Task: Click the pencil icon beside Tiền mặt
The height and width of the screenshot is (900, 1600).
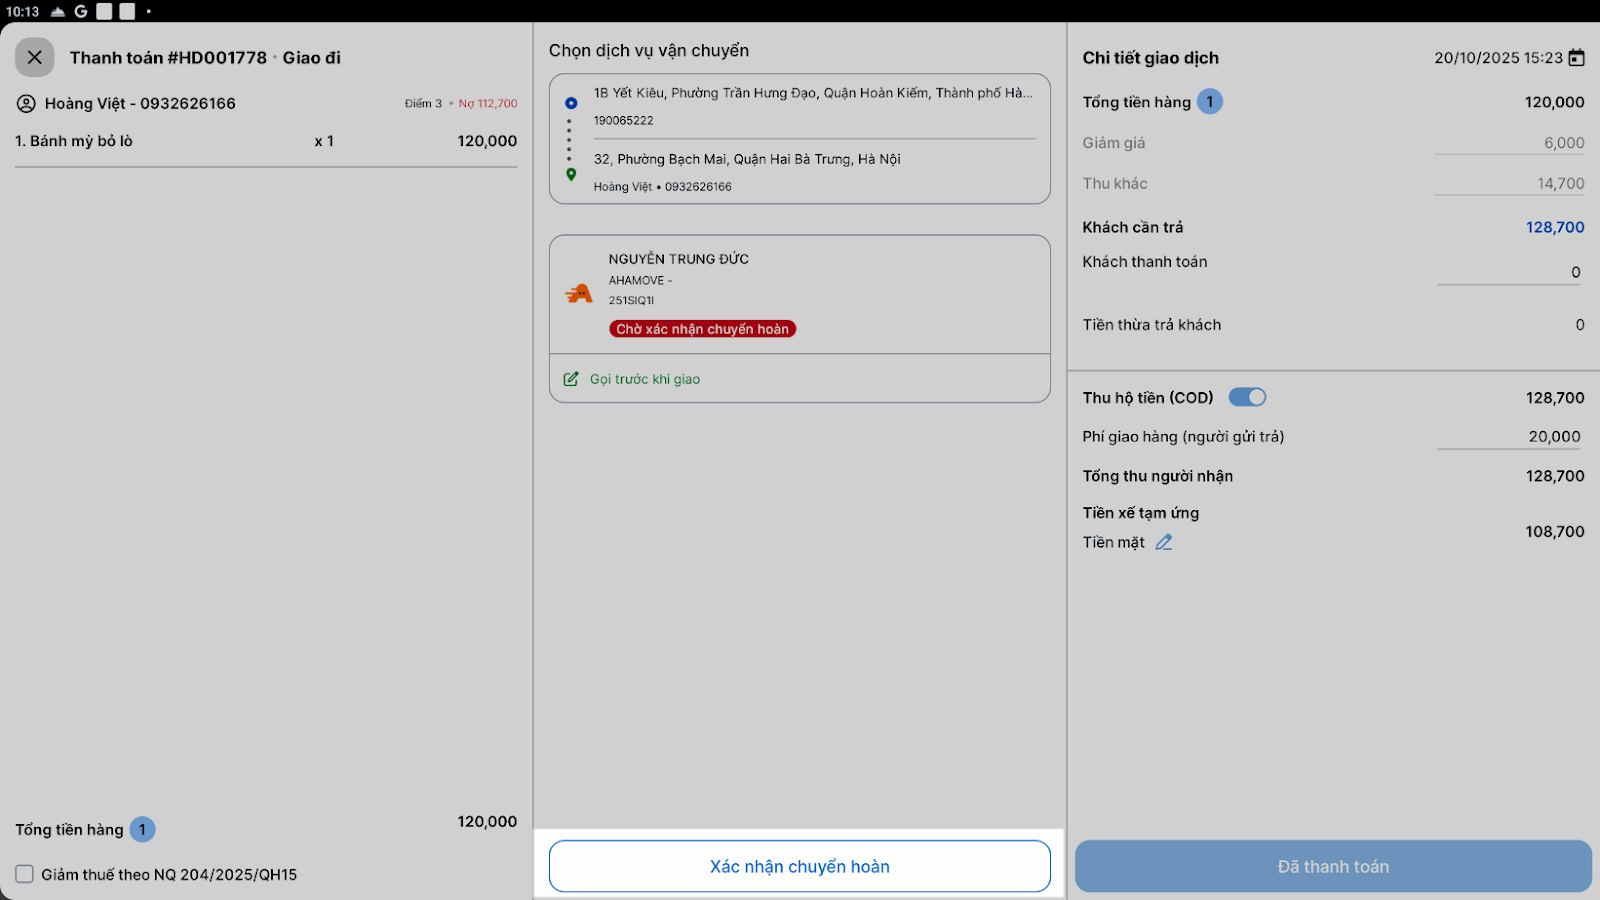Action: [x=1164, y=542]
